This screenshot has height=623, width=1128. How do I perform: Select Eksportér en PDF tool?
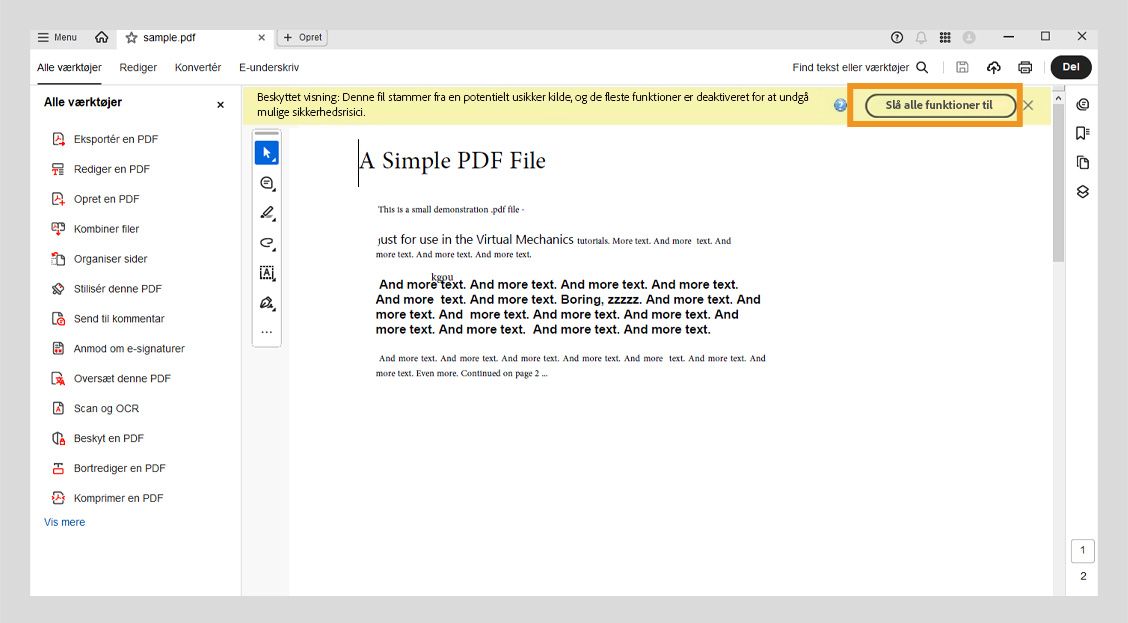[x=105, y=139]
